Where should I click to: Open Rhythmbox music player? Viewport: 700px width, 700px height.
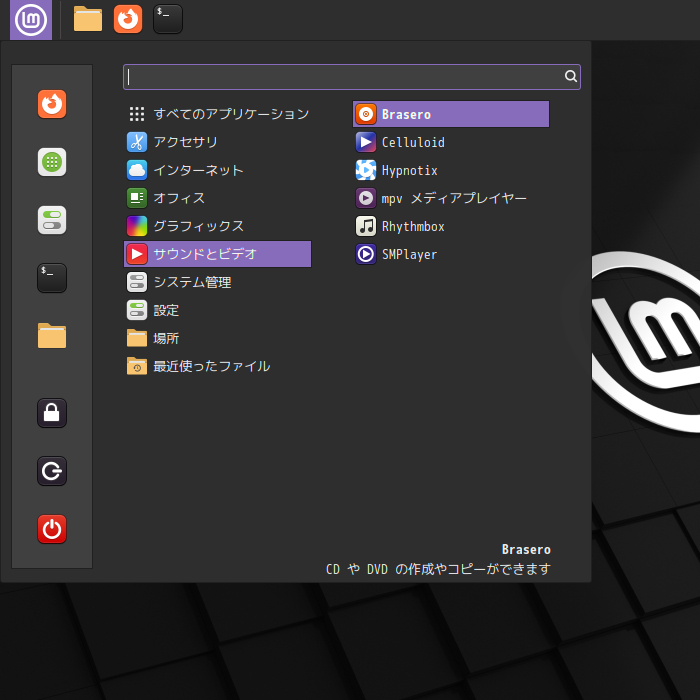pyautogui.click(x=412, y=227)
